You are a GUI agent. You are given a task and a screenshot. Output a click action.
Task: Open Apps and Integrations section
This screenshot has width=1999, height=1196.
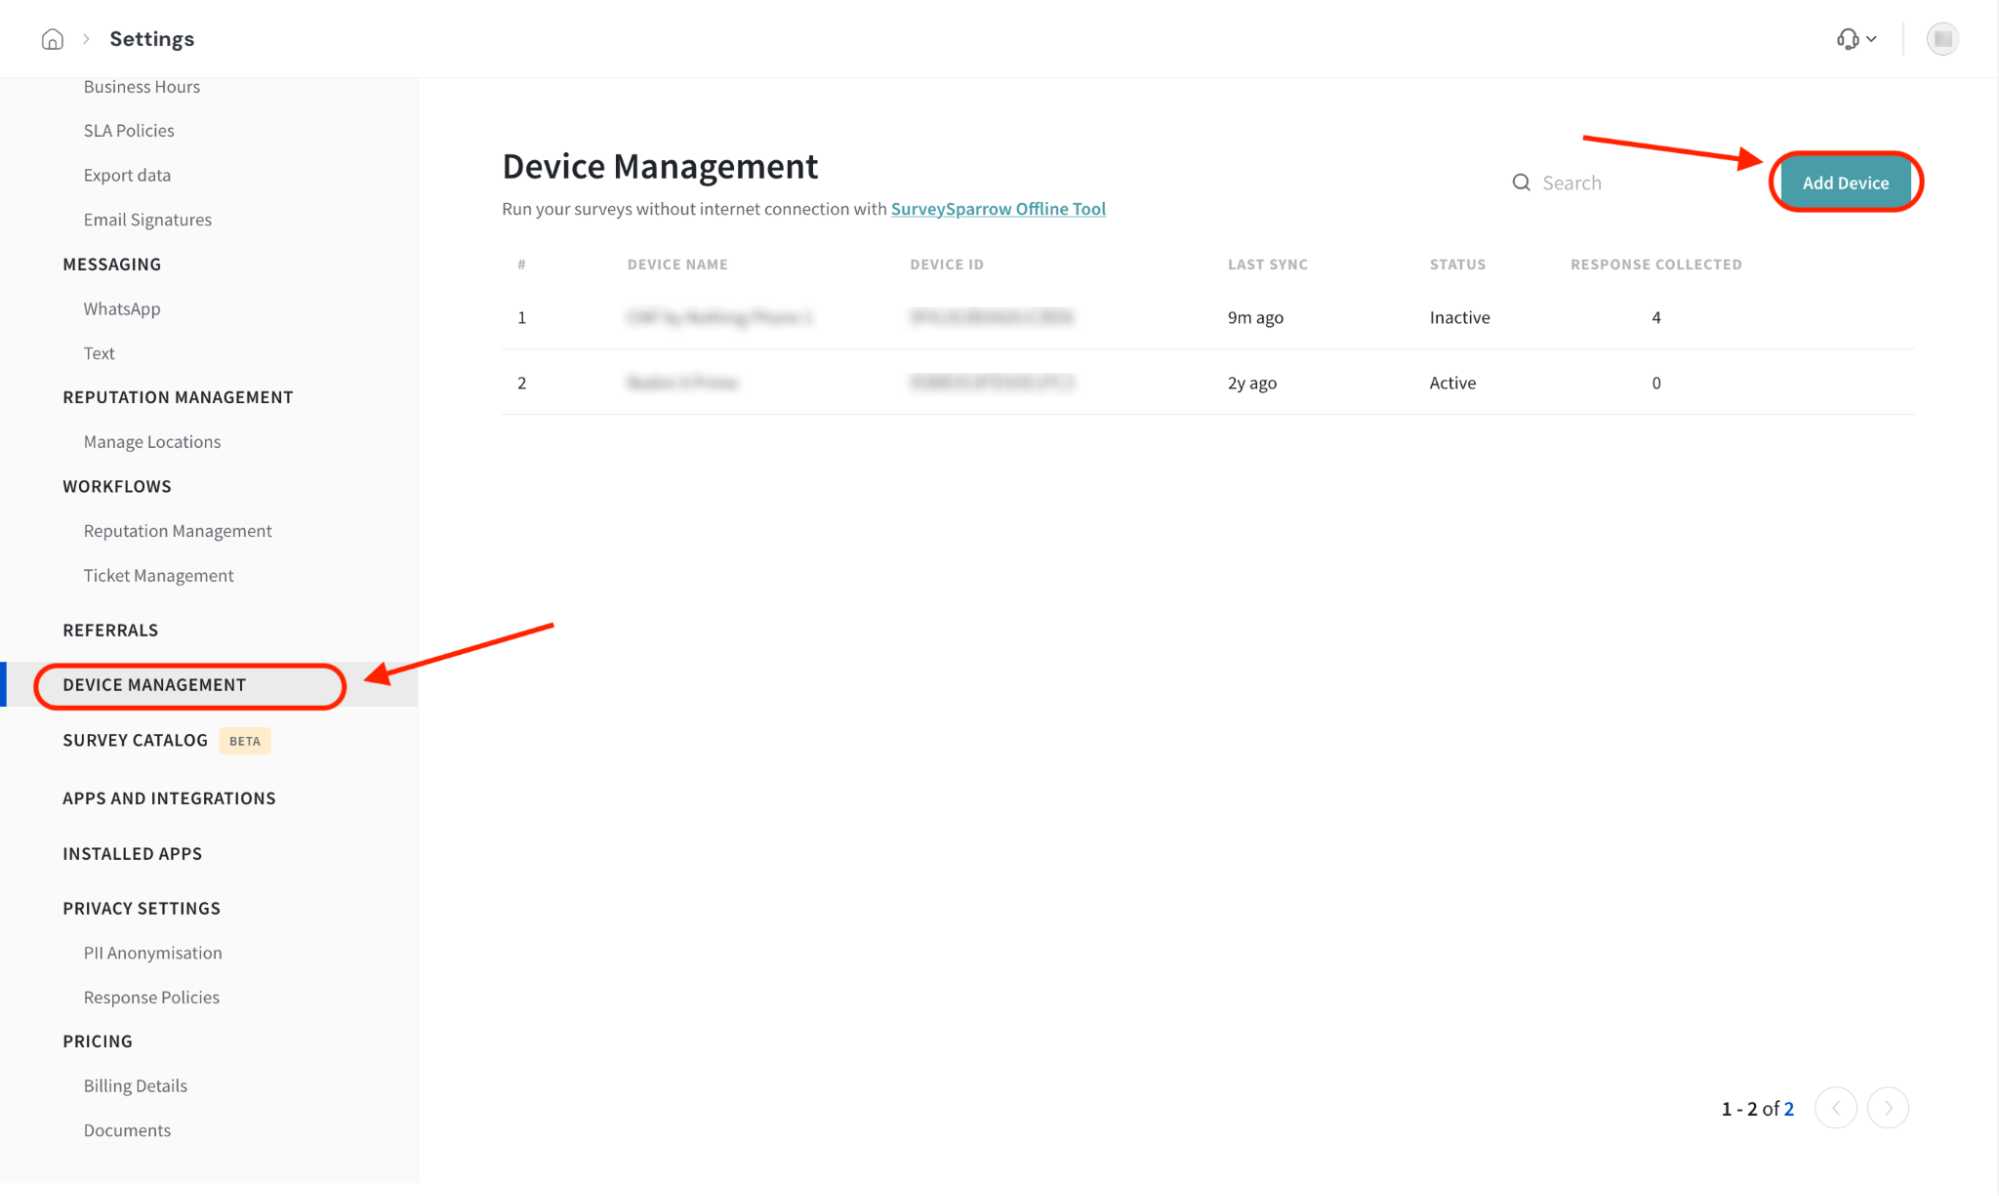(x=169, y=798)
